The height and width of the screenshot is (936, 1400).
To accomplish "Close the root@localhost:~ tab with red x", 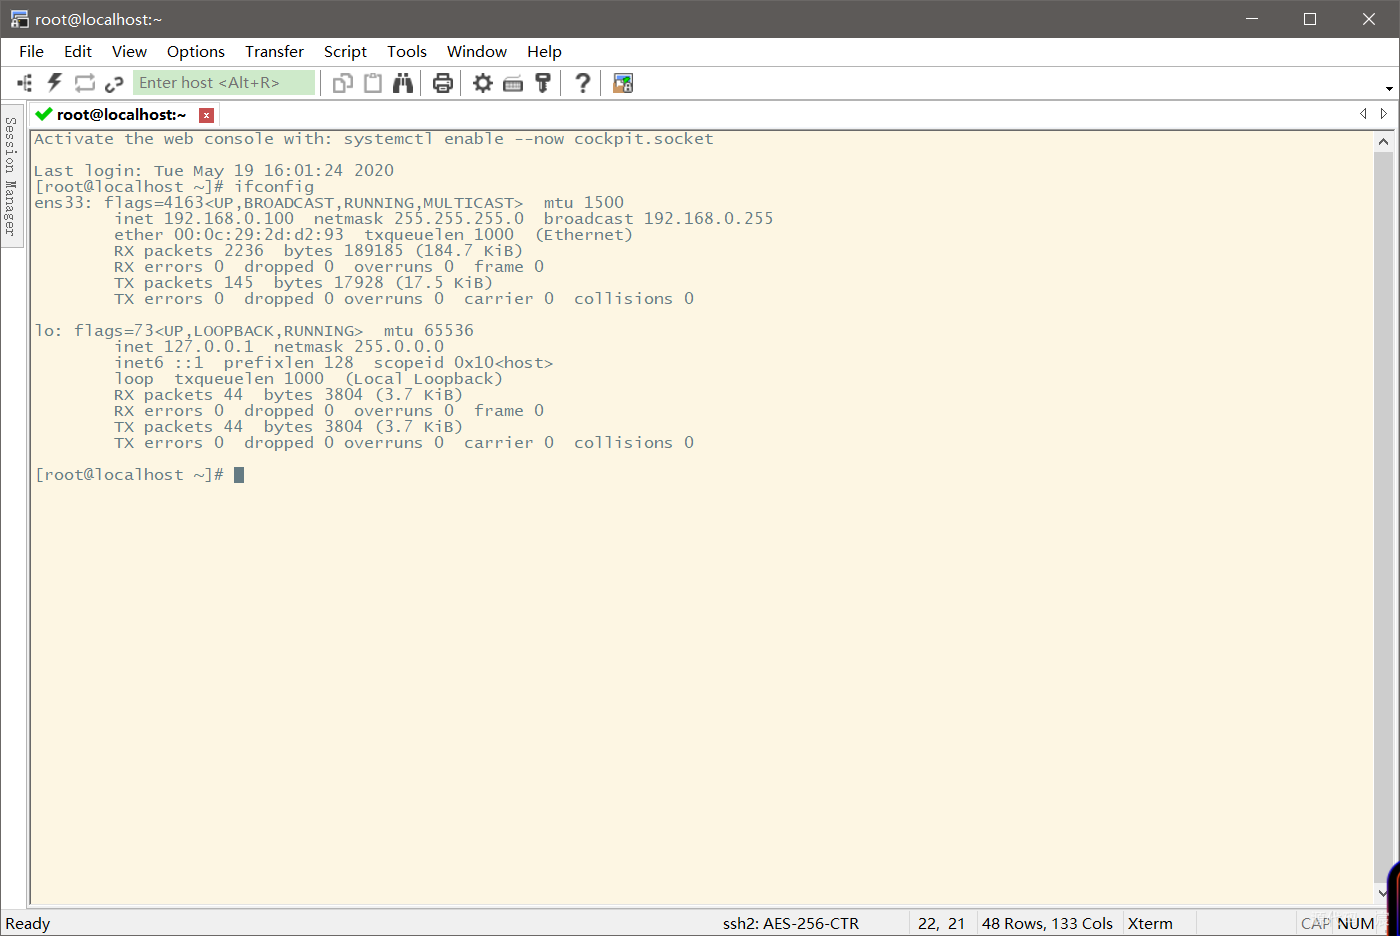I will [206, 115].
